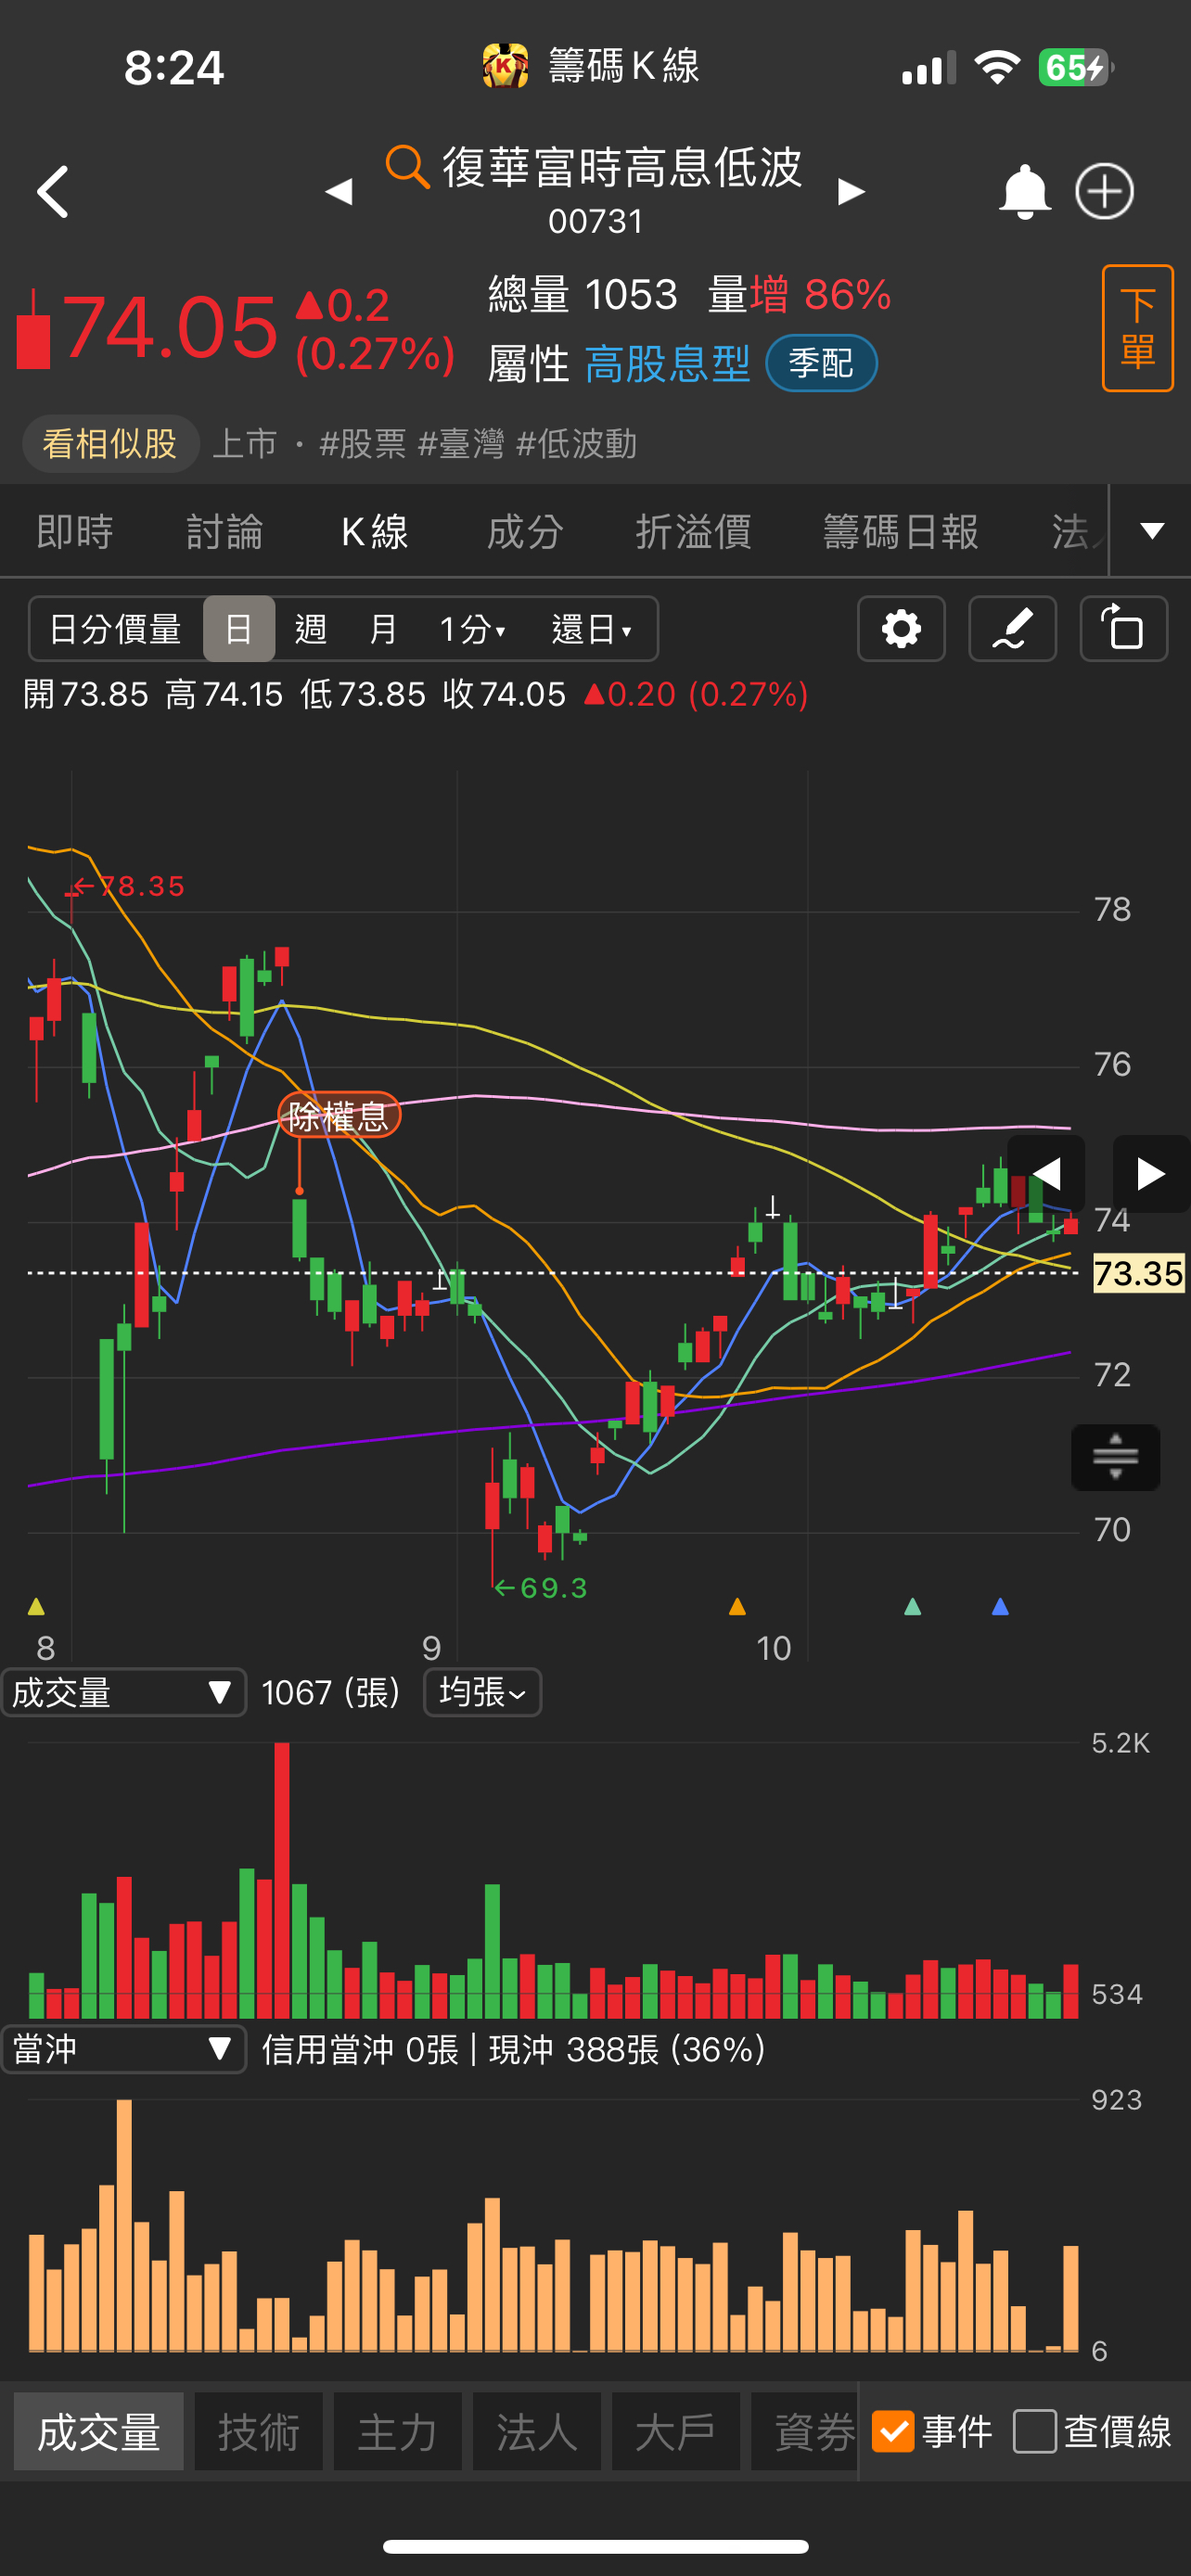1191x2576 pixels.
Task: Tap the red candlestick price icon
Action: click(33, 330)
